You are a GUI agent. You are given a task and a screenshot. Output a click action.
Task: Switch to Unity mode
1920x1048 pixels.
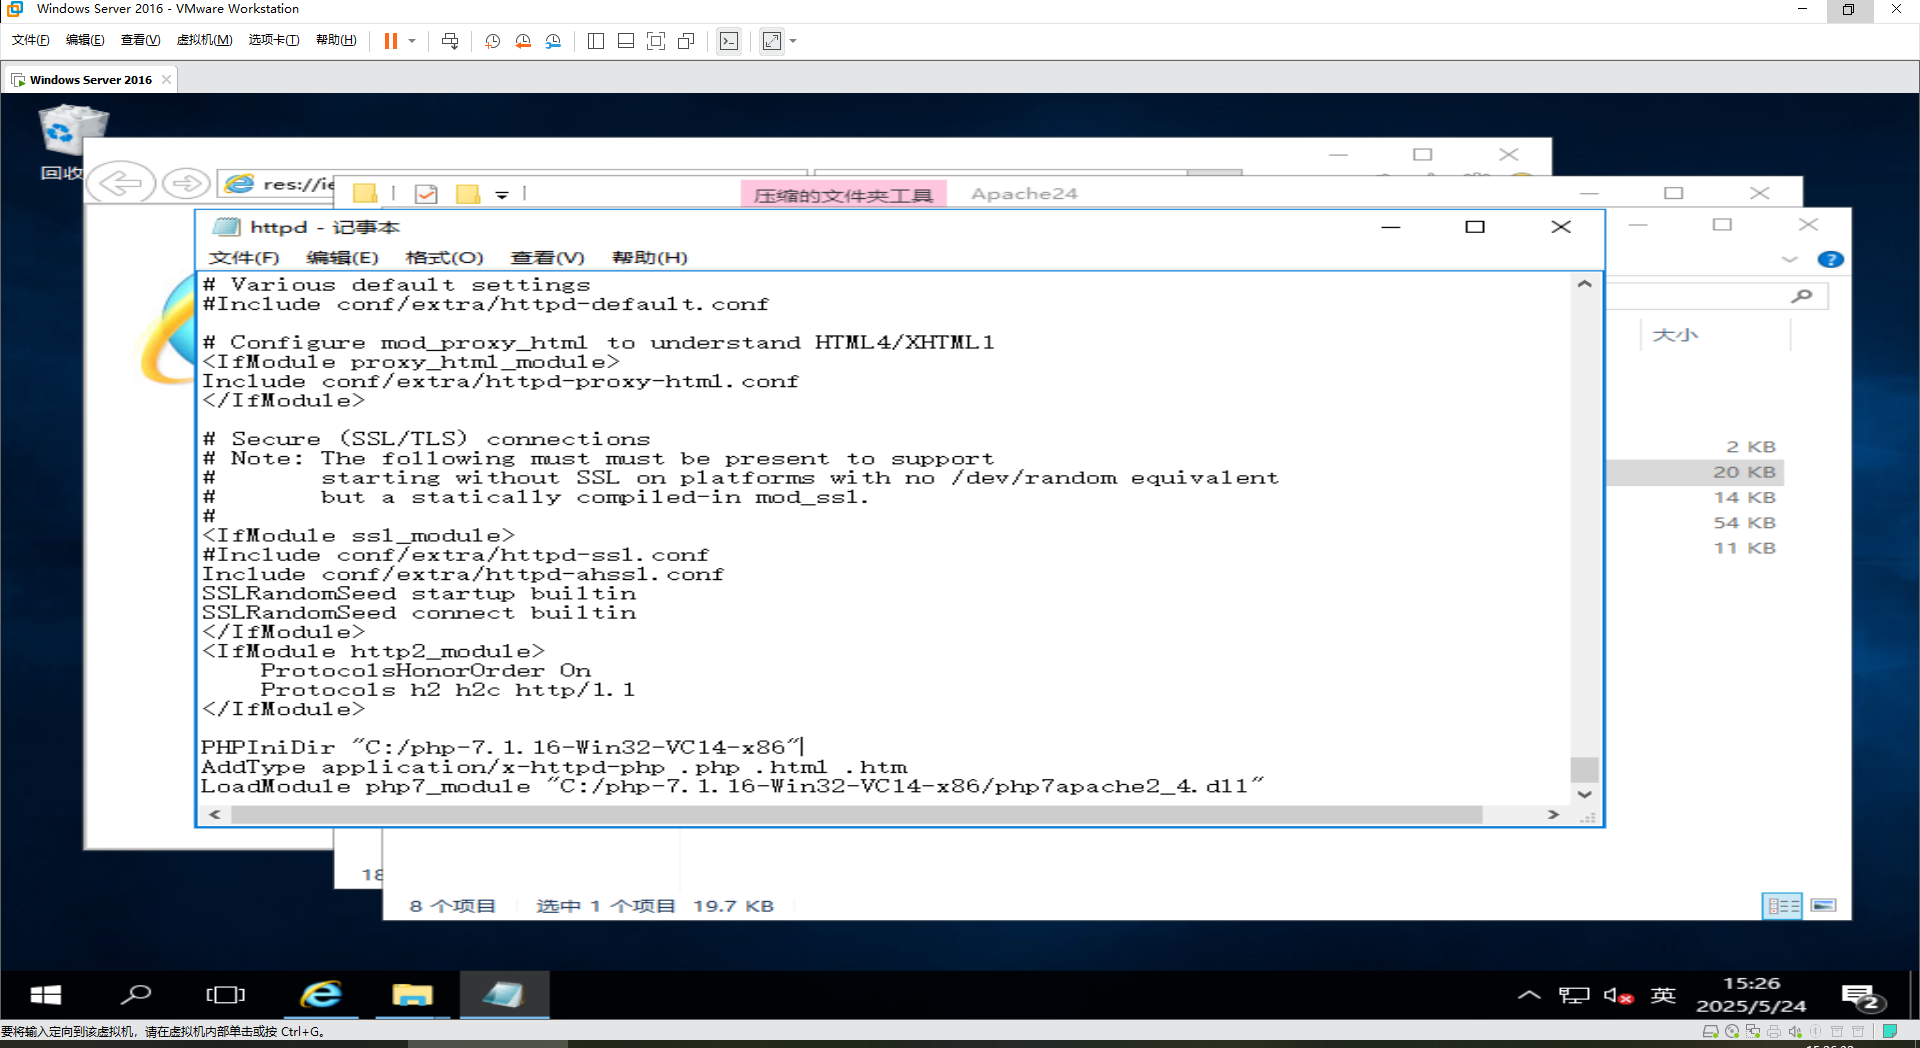[x=686, y=41]
